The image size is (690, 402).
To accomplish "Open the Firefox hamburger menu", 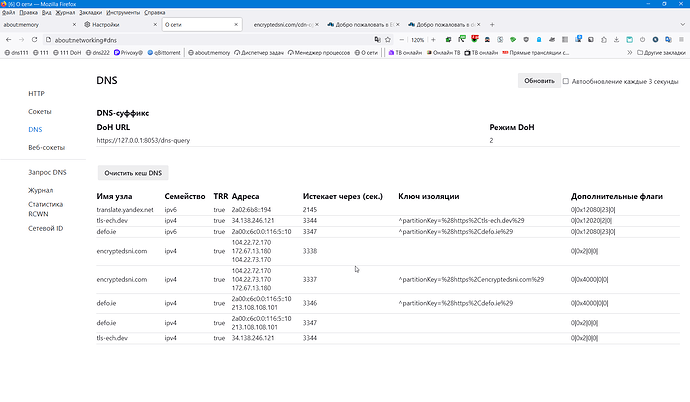I will coord(681,40).
